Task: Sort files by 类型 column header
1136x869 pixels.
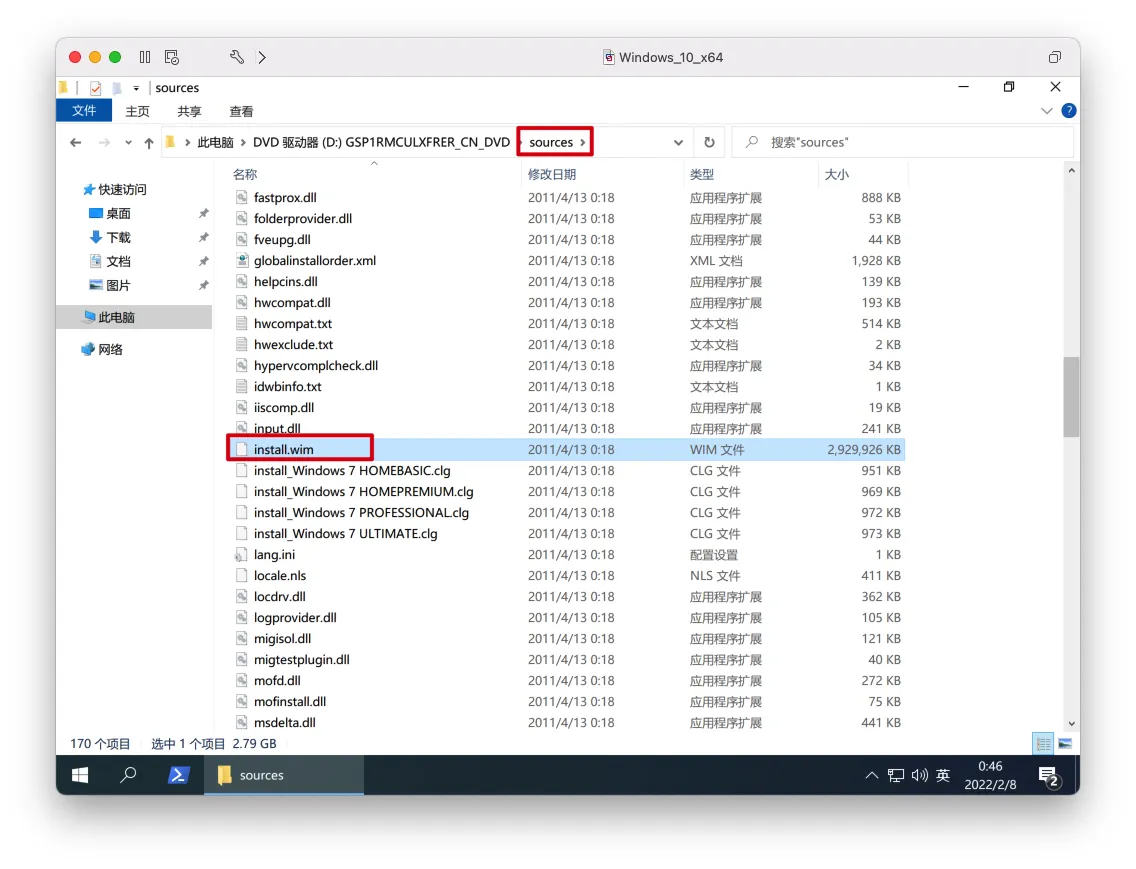Action: 702,175
